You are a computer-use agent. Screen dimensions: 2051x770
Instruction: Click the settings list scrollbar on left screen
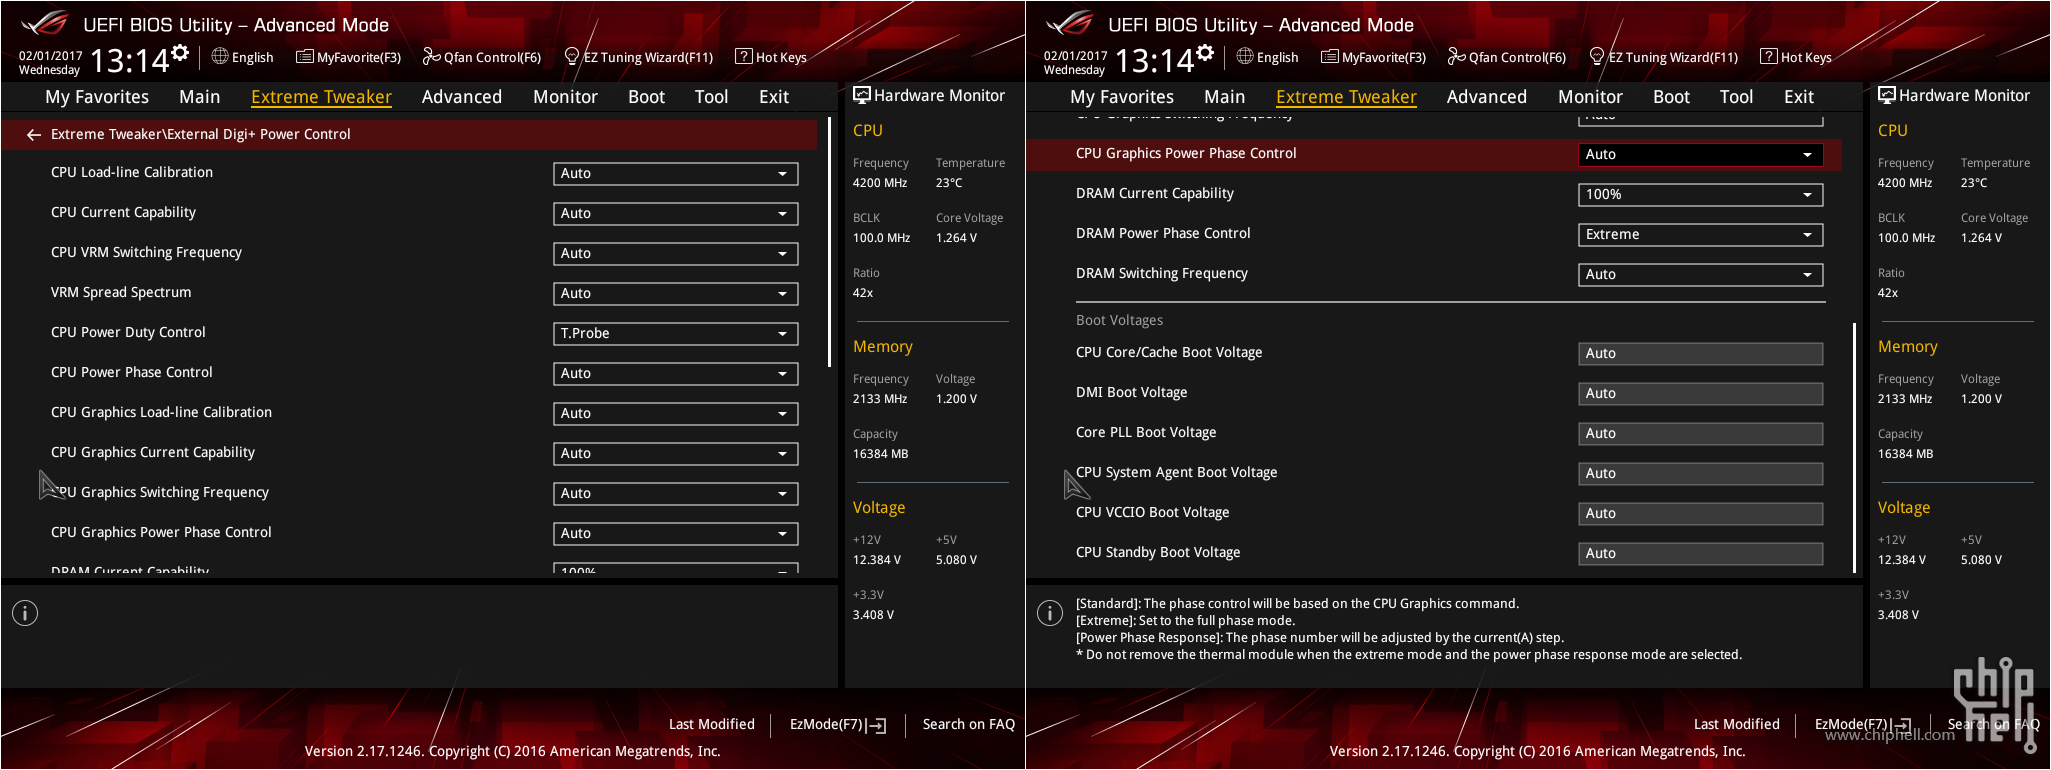pyautogui.click(x=829, y=243)
